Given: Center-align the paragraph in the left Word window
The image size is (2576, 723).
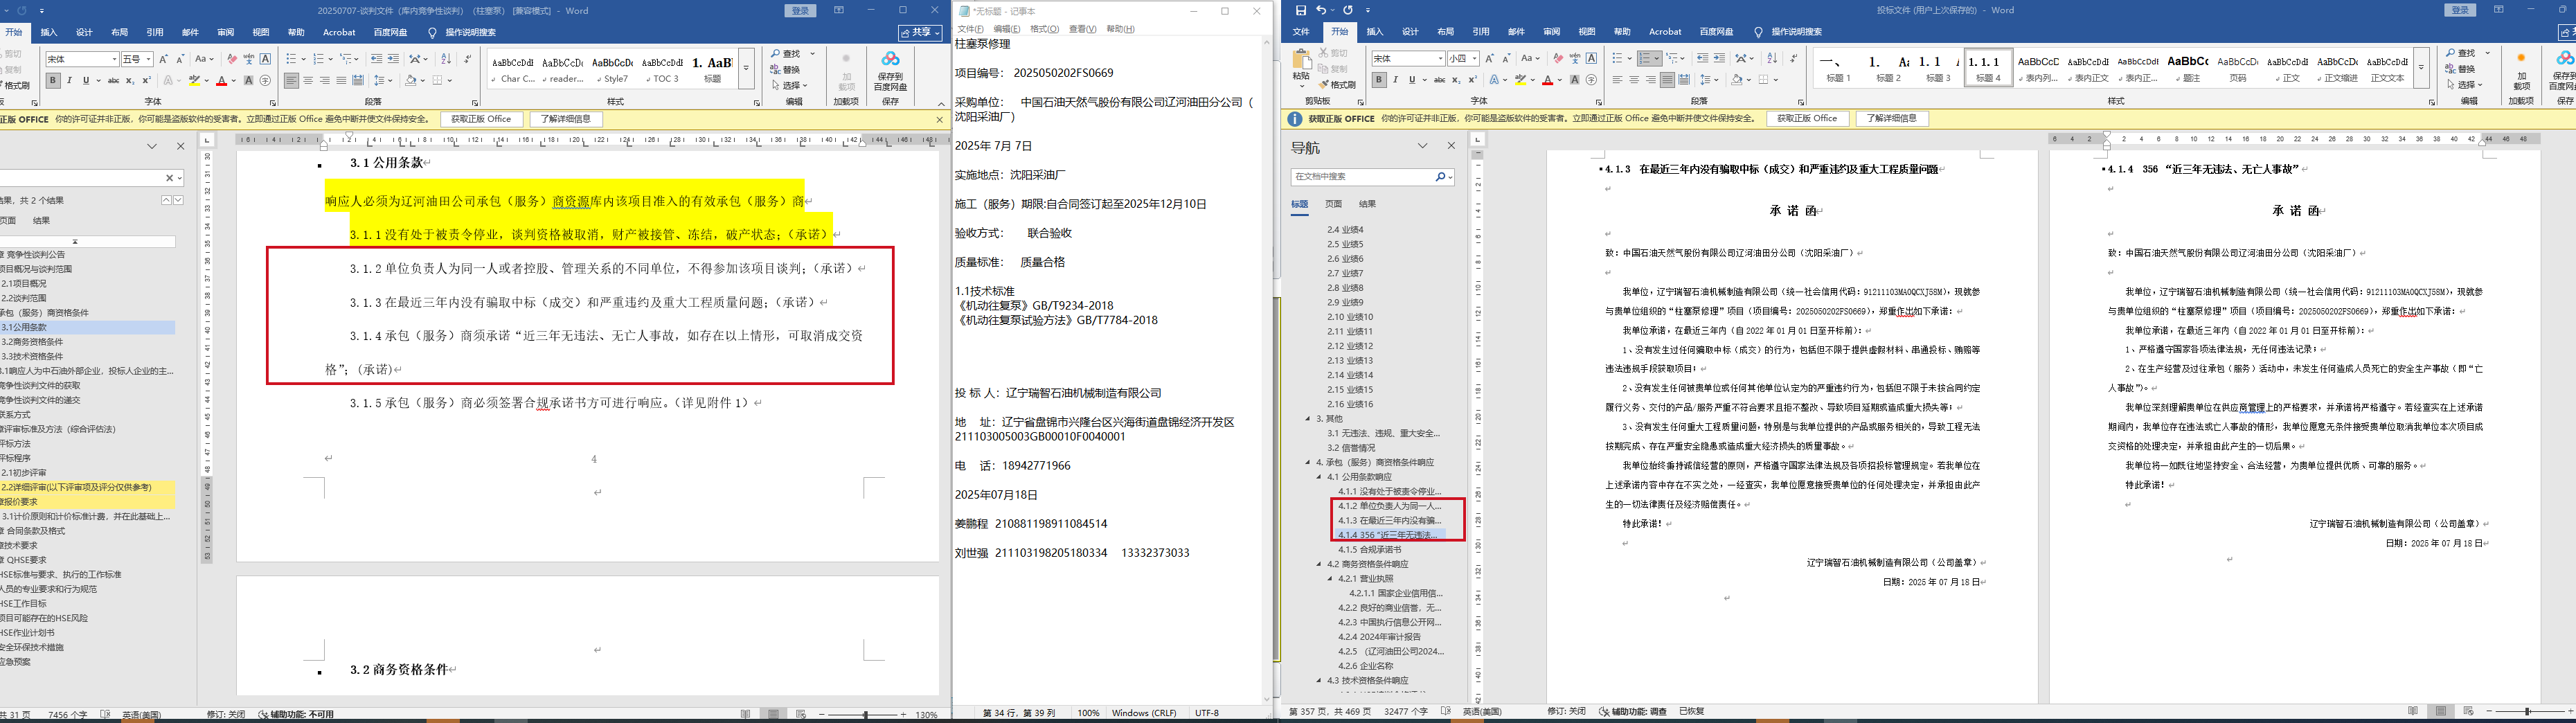Looking at the screenshot, I should [308, 81].
